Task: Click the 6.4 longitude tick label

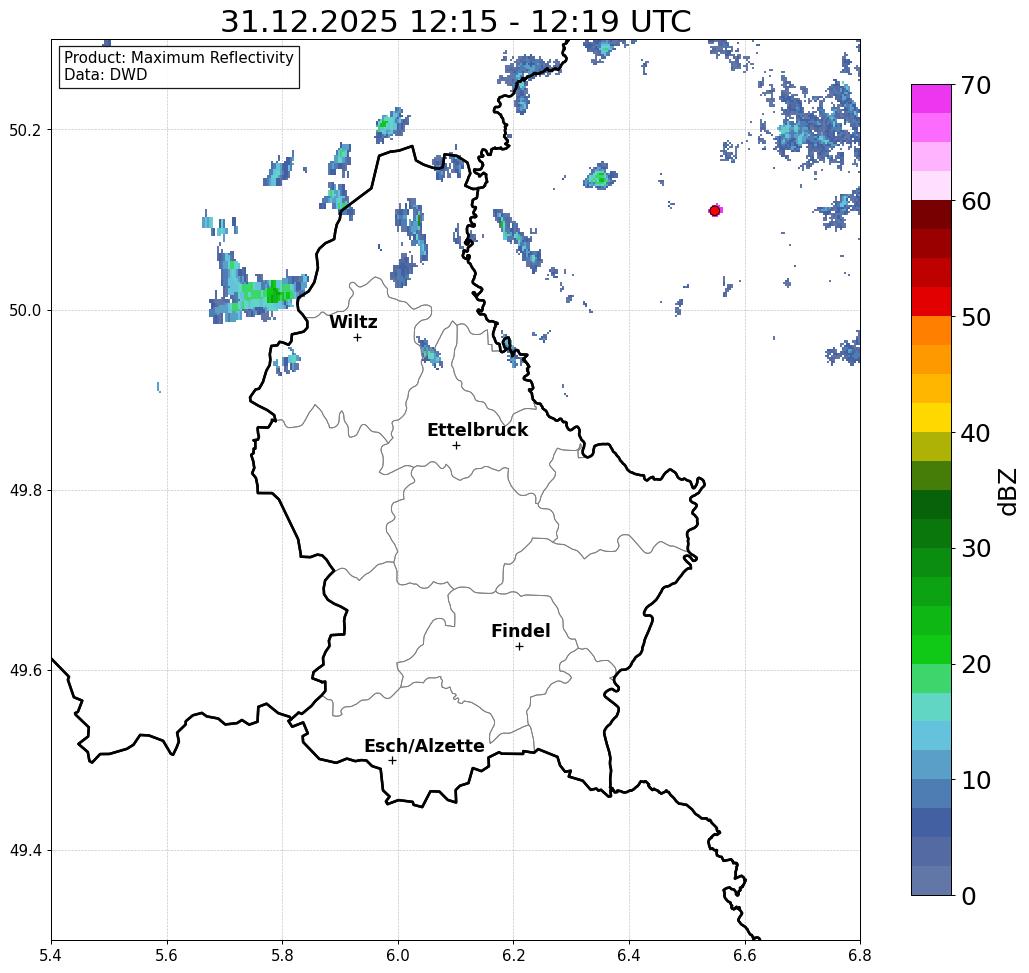Action: (x=629, y=955)
